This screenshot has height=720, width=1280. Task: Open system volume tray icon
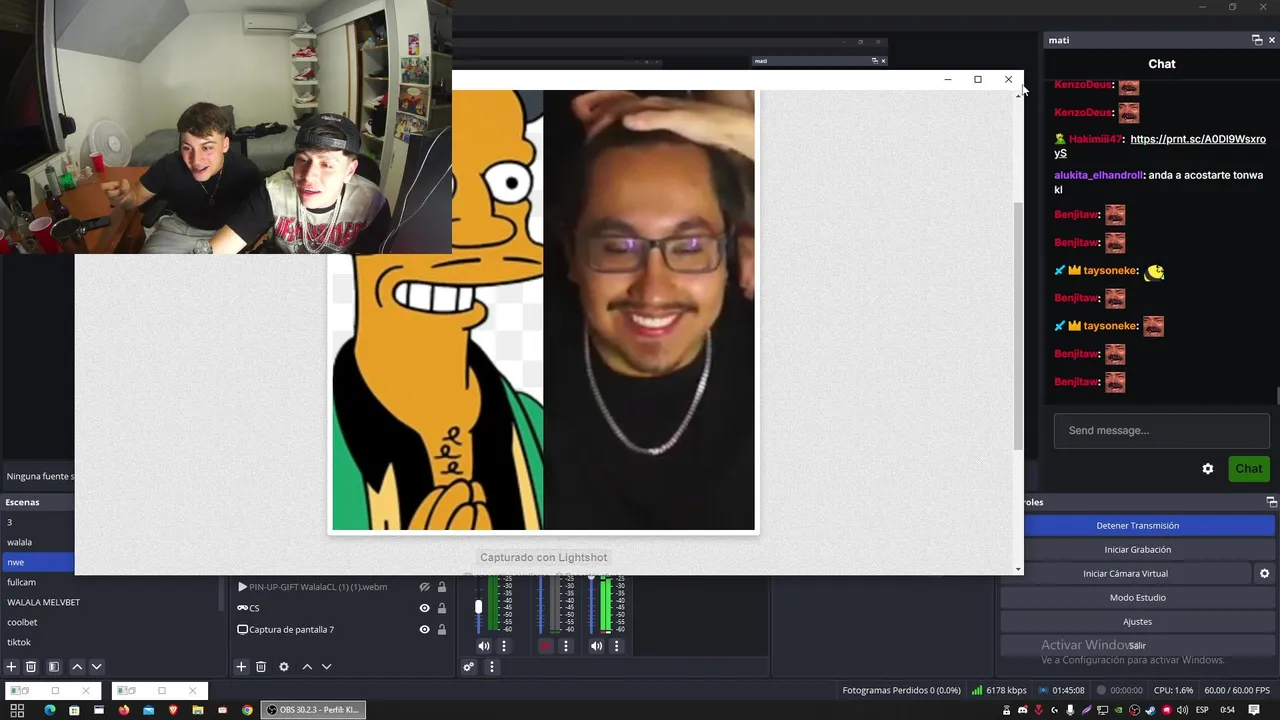1182,710
